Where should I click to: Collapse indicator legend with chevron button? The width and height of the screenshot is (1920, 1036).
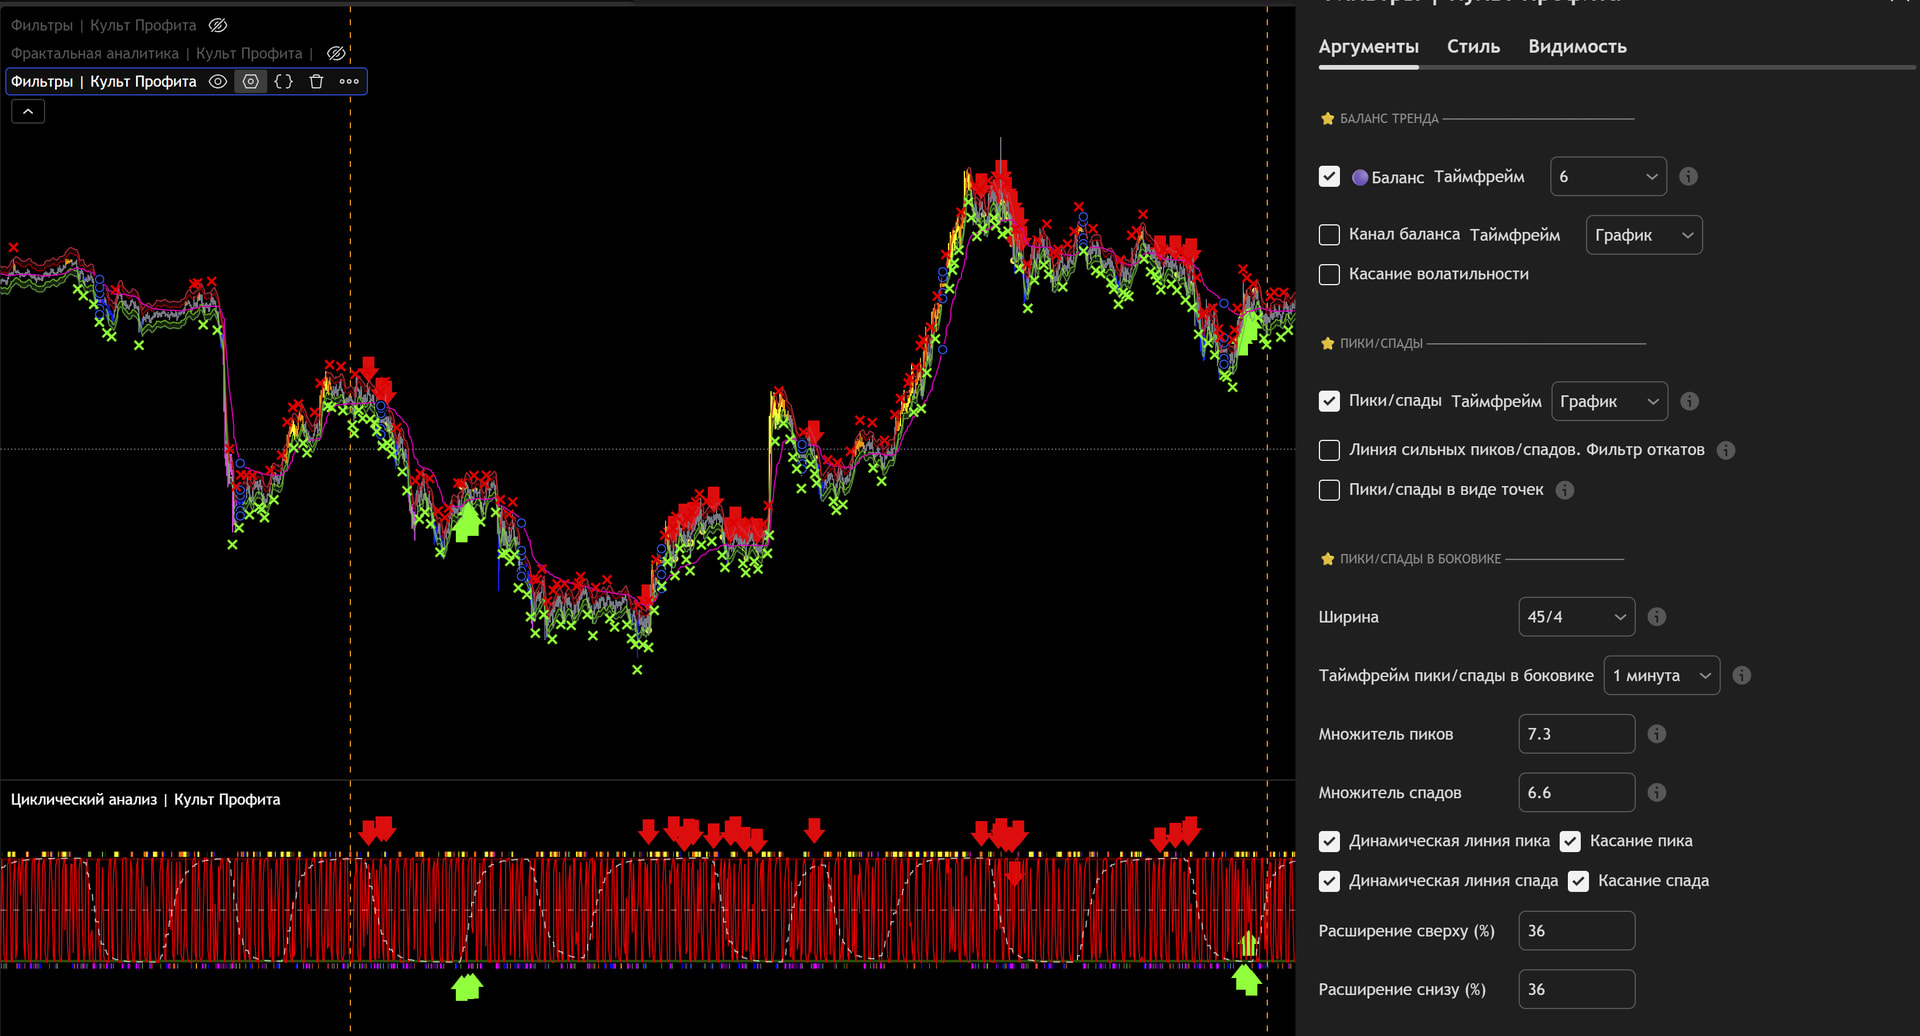coord(28,112)
